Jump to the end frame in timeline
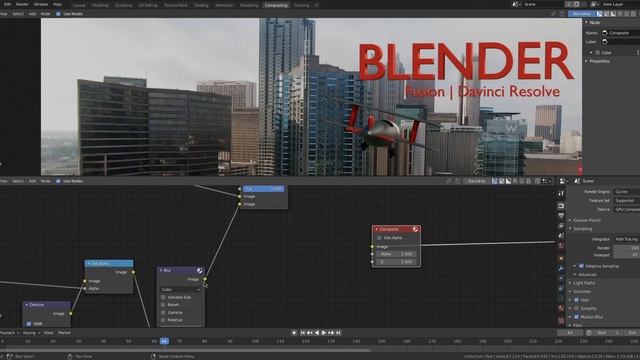This screenshot has width=640, height=360. 338,333
